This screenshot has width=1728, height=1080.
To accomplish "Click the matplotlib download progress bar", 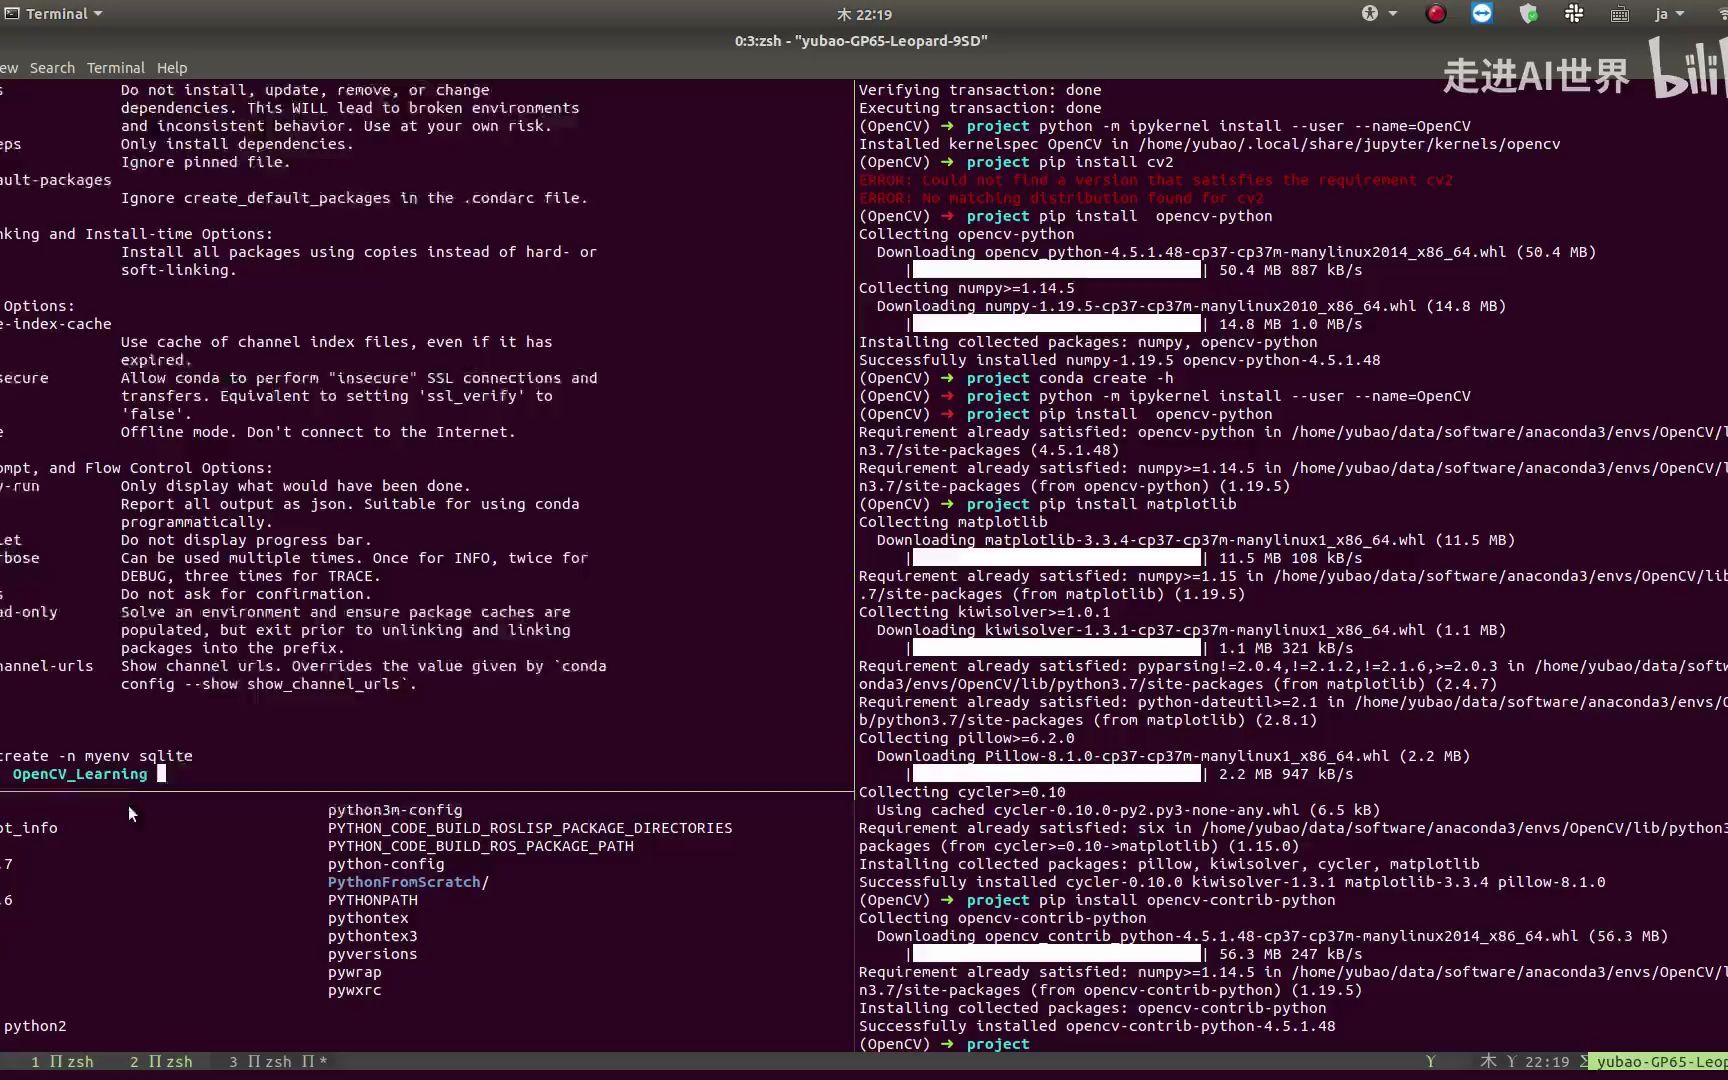I will tap(1057, 558).
